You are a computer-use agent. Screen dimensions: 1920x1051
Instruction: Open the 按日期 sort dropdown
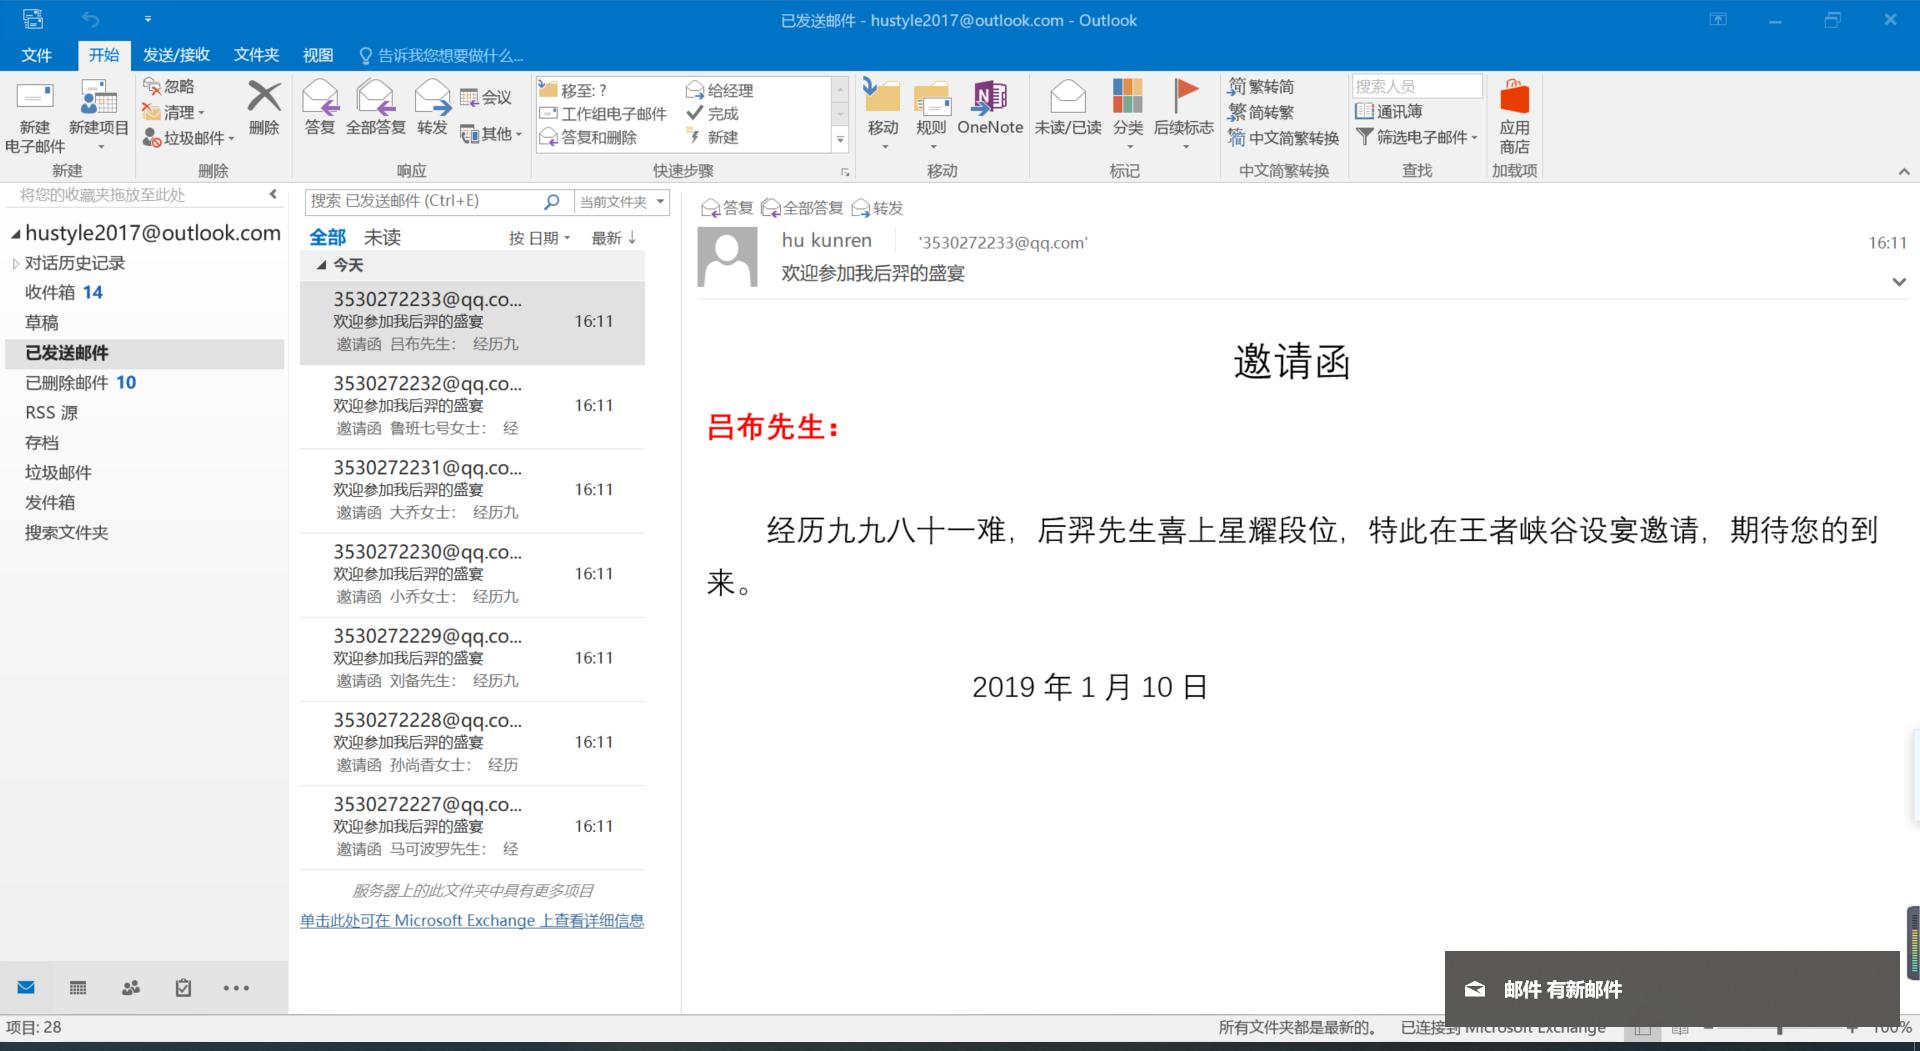pos(538,237)
